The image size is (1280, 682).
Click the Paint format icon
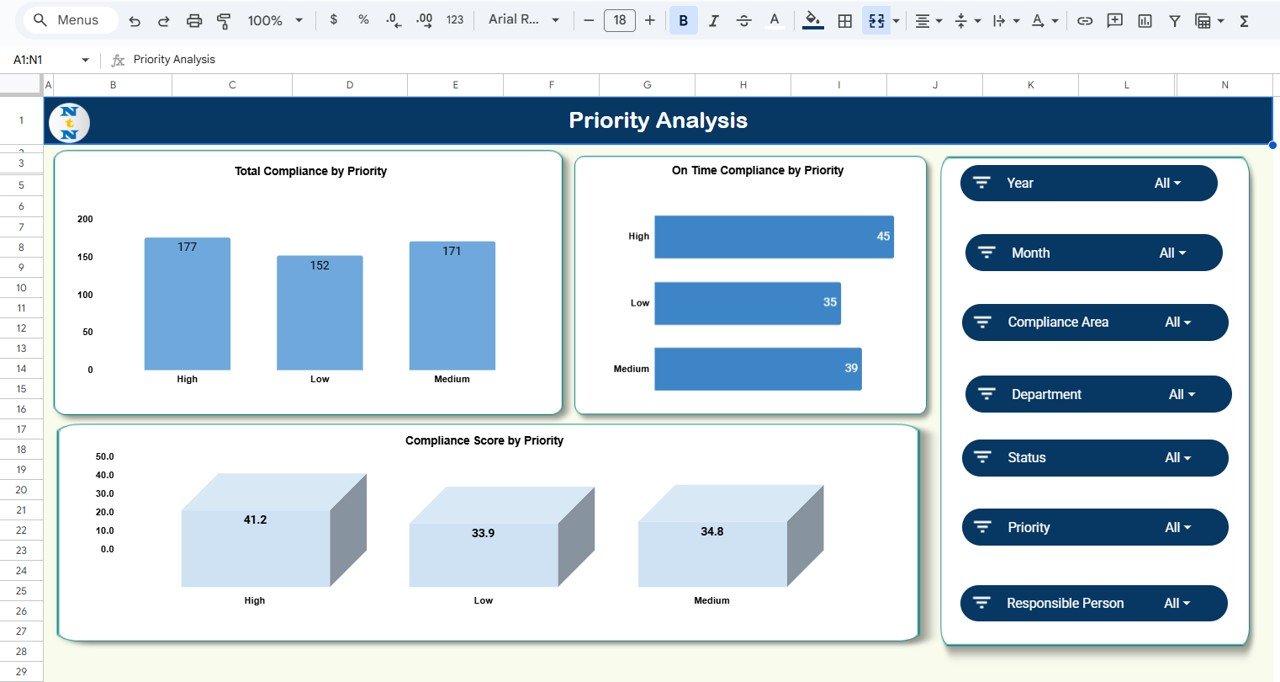222,19
